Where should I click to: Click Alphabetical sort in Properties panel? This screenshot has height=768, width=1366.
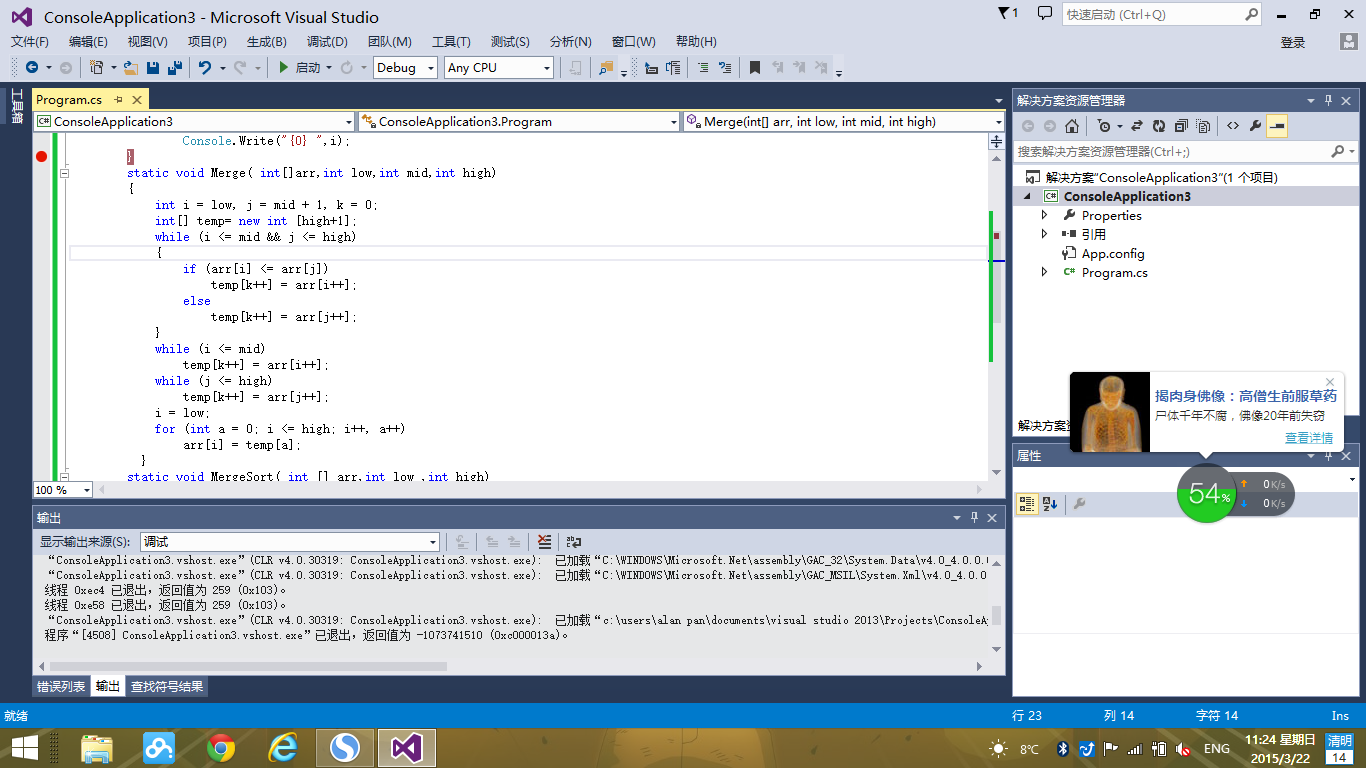(1050, 504)
